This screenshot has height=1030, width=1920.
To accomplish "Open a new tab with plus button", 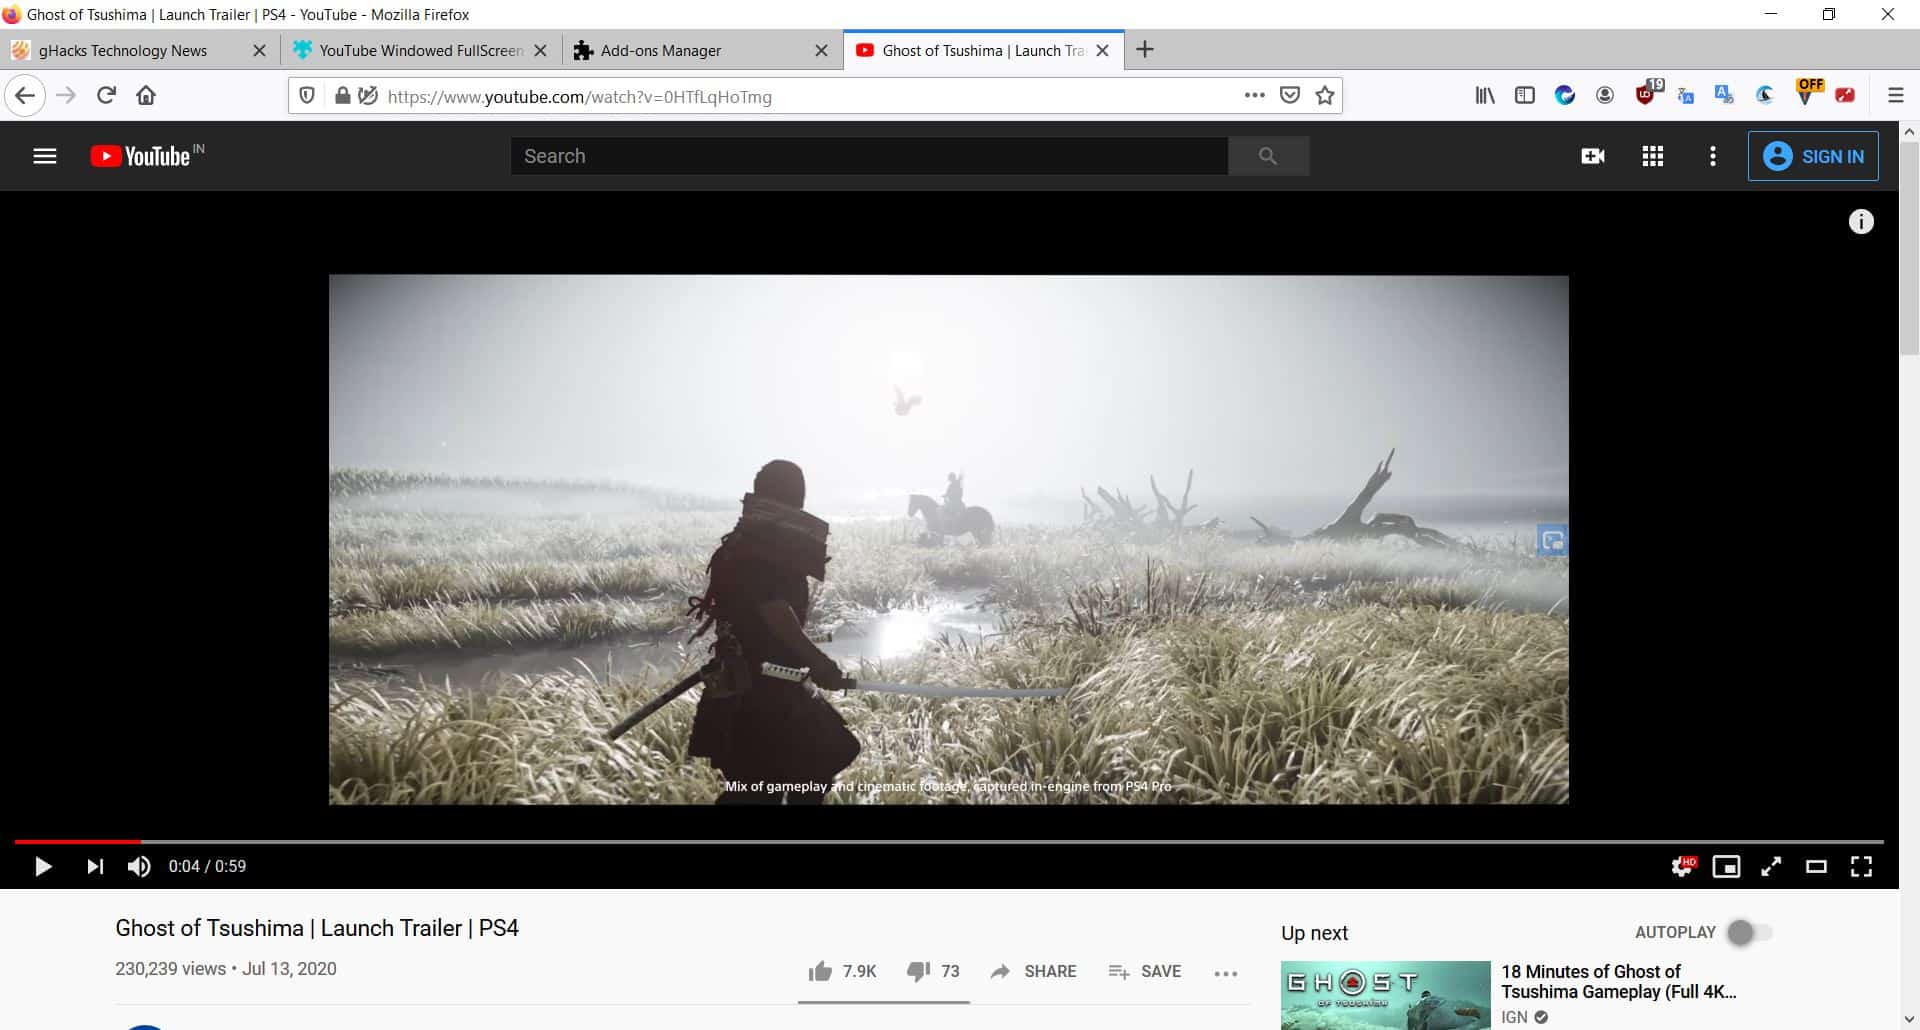I will 1145,50.
